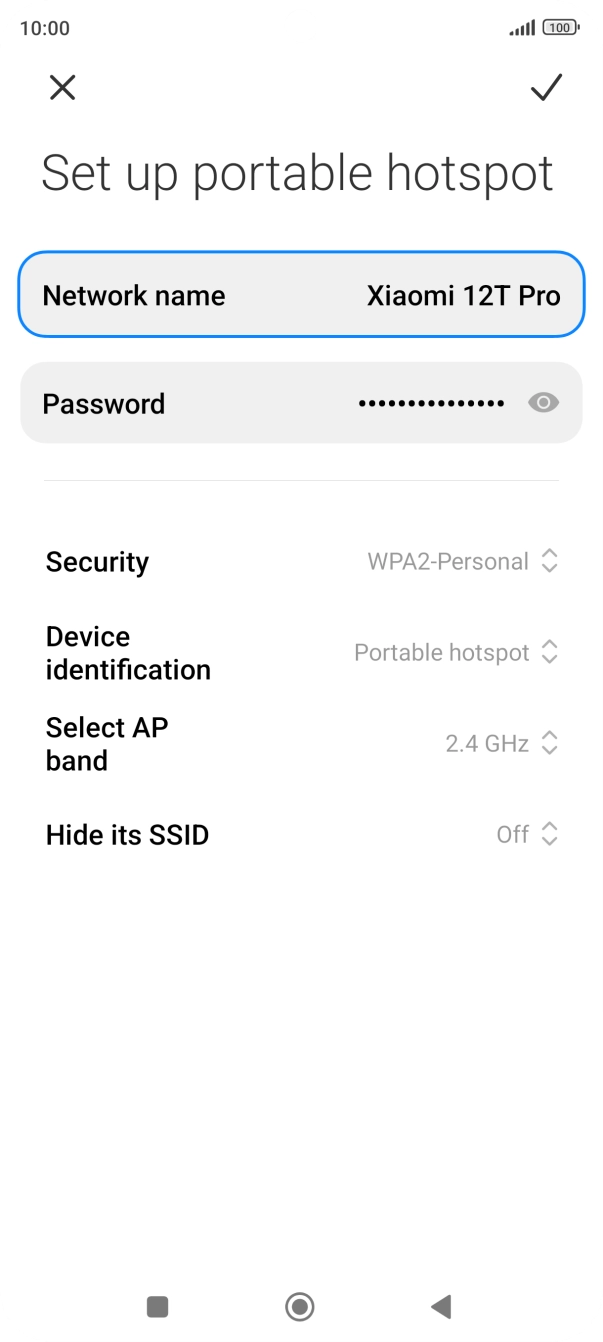Tap the X cancel icon
Image resolution: width=603 pixels, height=1342 pixels.
(x=62, y=88)
